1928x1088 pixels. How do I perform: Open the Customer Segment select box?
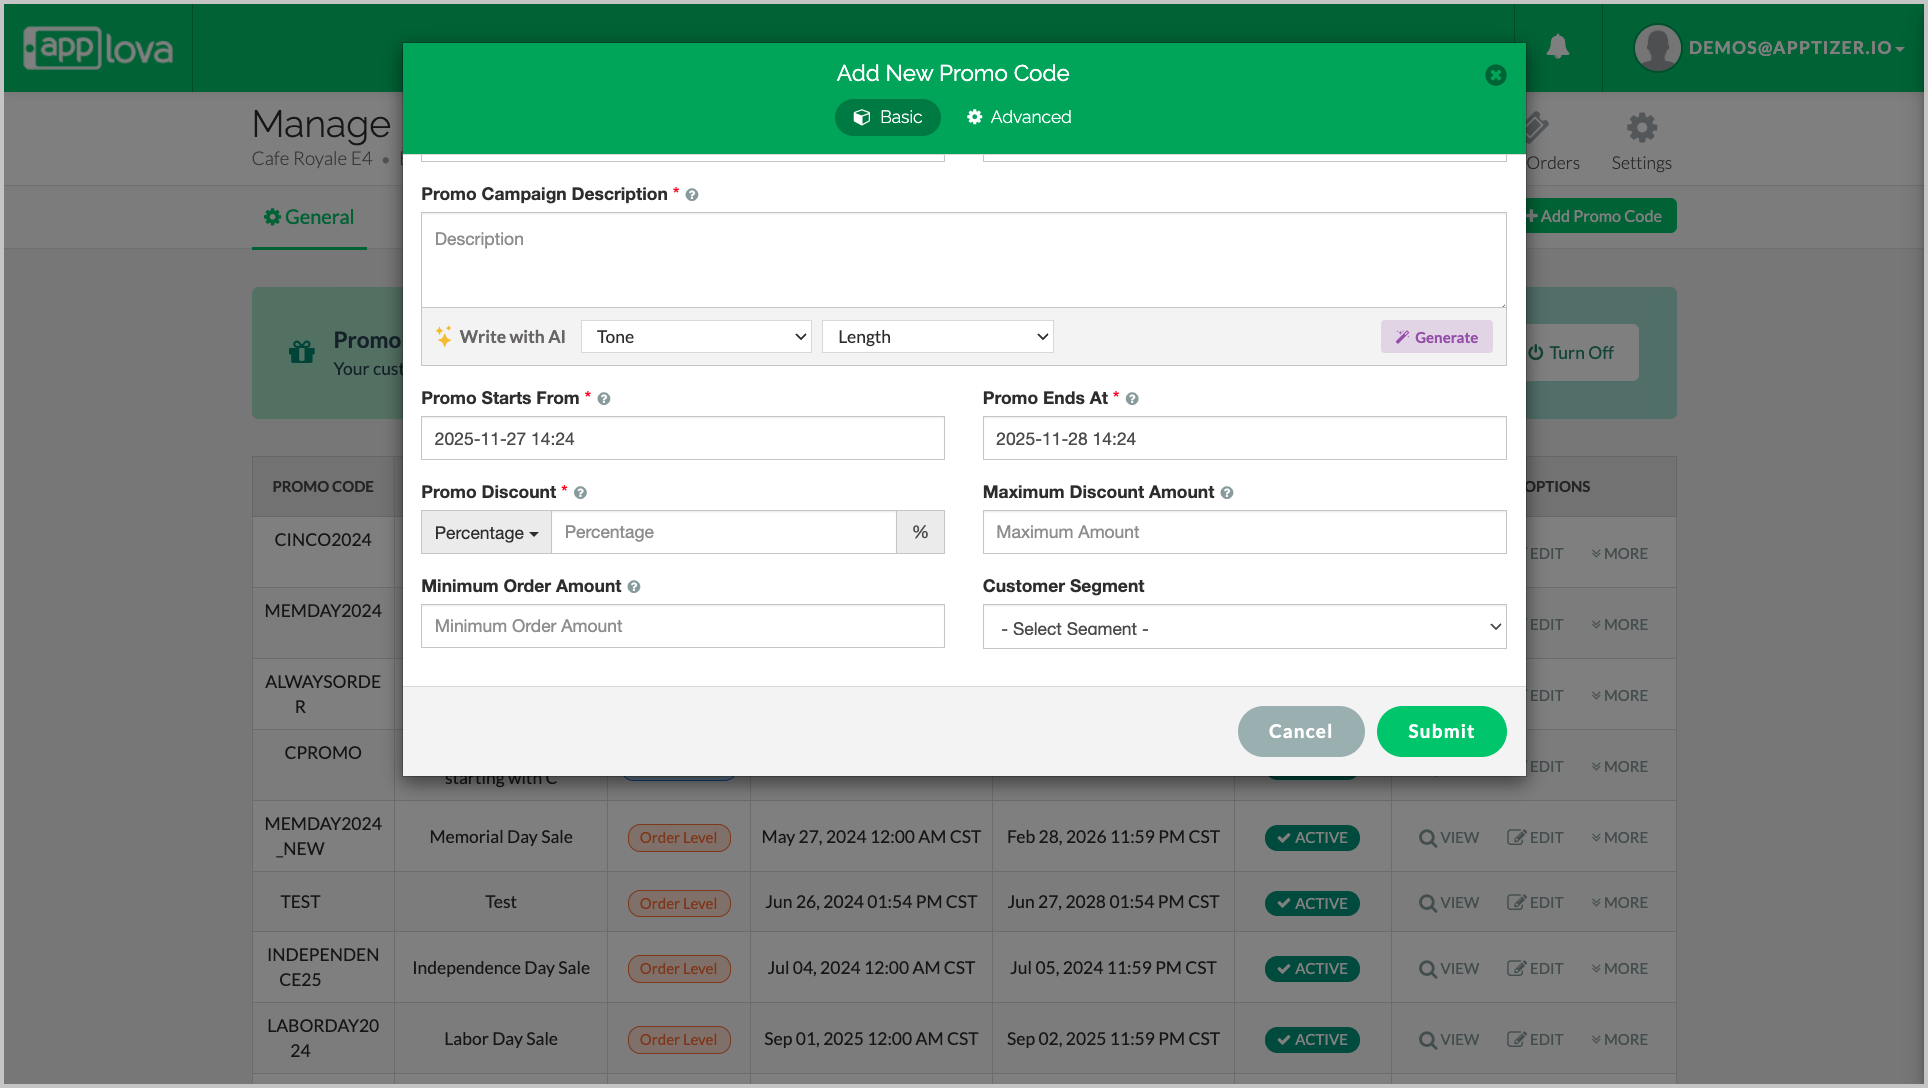[x=1244, y=628]
